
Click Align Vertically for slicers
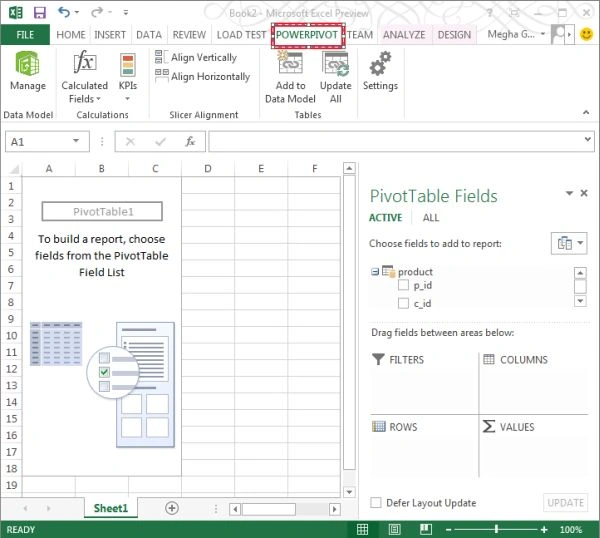coord(196,57)
